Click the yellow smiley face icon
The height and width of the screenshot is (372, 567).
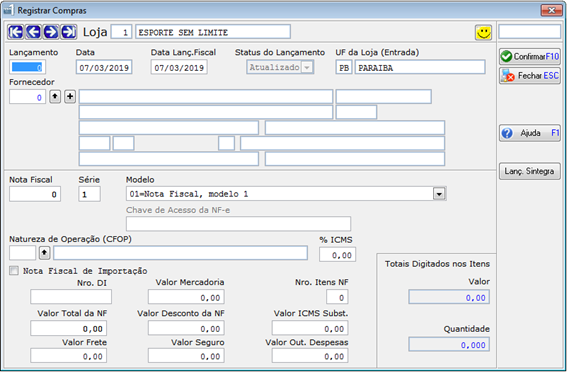tap(483, 33)
